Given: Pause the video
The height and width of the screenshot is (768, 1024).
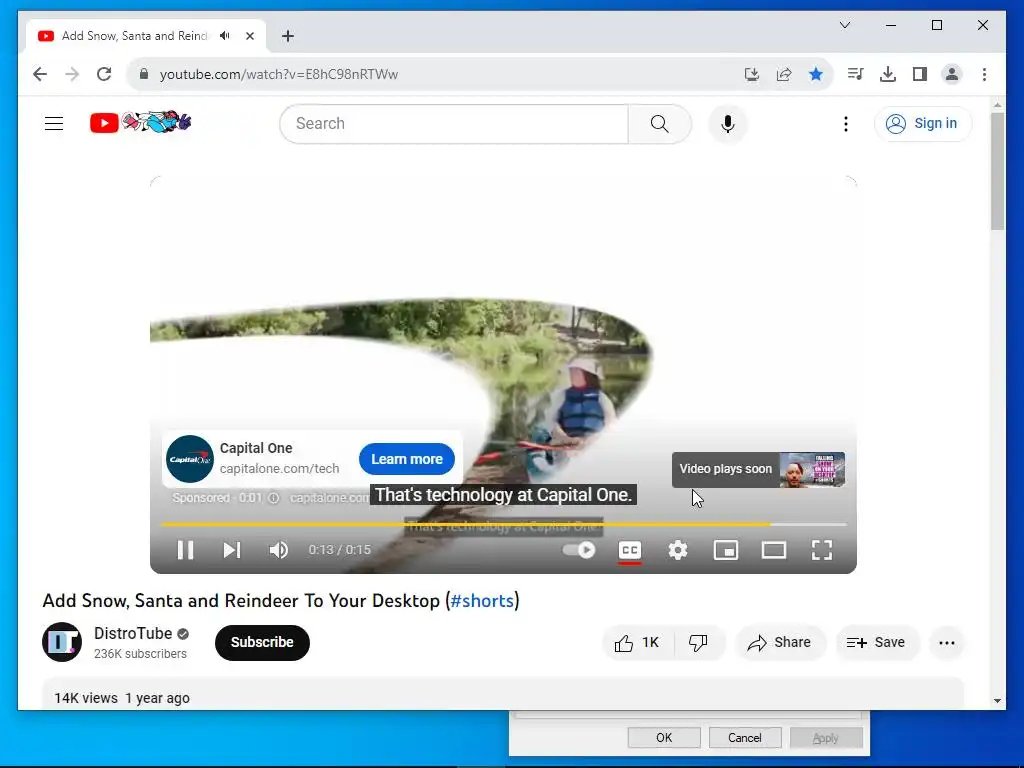Looking at the screenshot, I should (185, 550).
